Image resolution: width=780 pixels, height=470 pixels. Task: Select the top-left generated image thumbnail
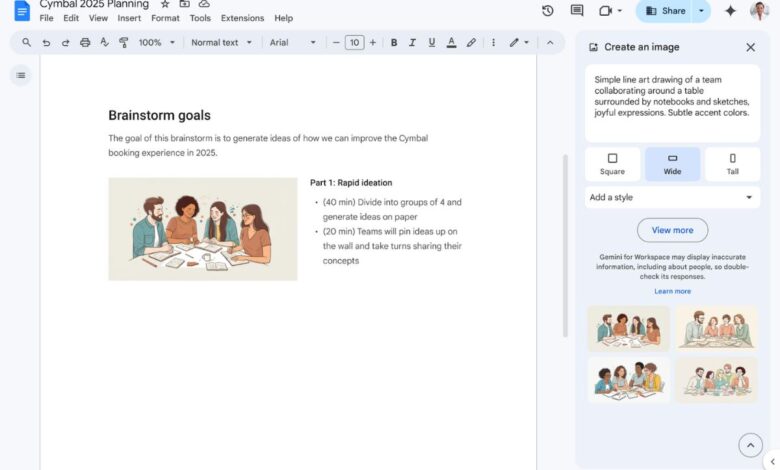click(x=629, y=329)
